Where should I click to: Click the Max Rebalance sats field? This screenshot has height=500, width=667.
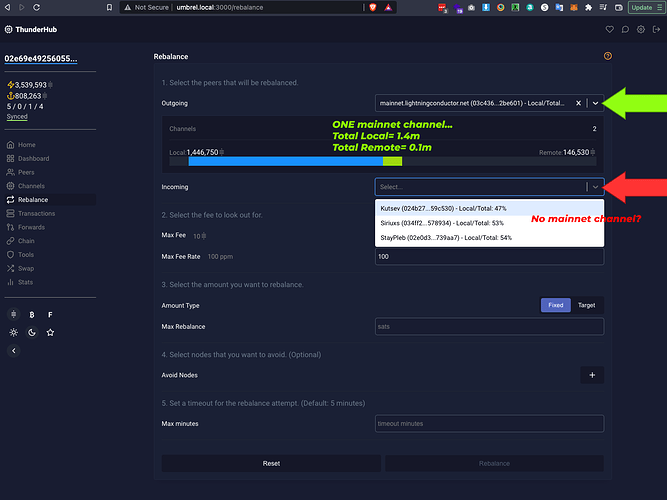489,326
